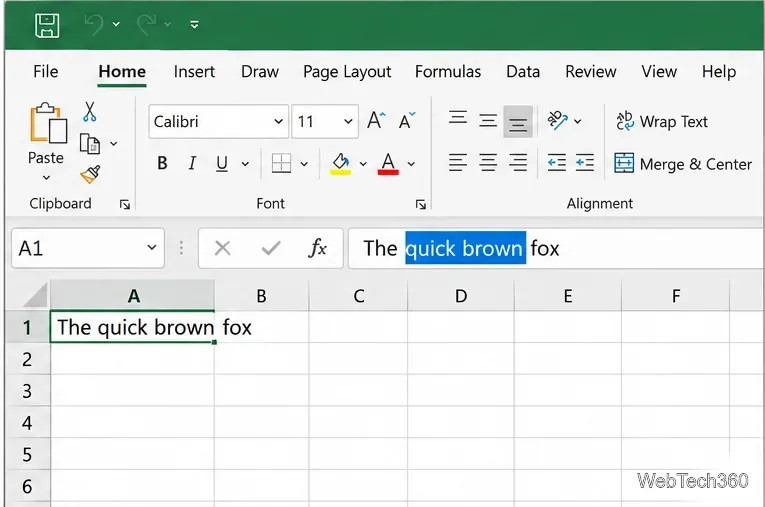Viewport: 765px width, 507px height.
Task: Select Top Align icon
Action: click(x=458, y=120)
